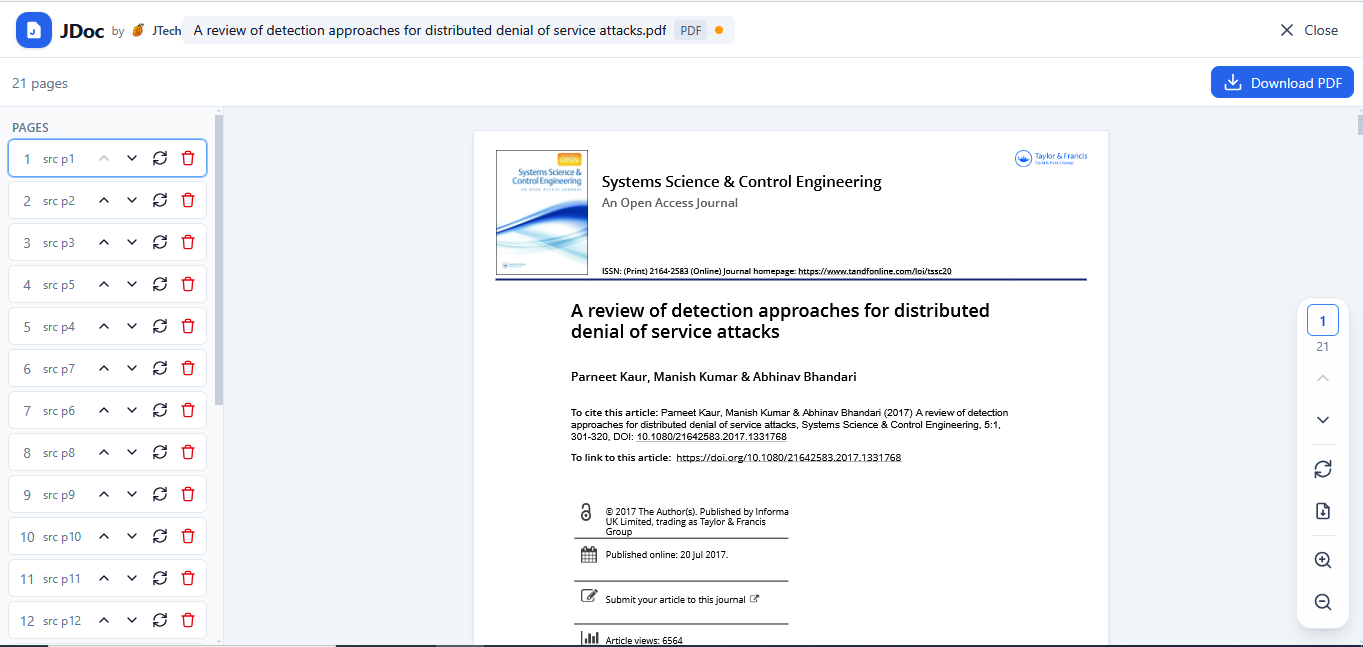Screen dimensions: 1363x647
Task: Go to previous page in viewer
Action: pos(1323,378)
